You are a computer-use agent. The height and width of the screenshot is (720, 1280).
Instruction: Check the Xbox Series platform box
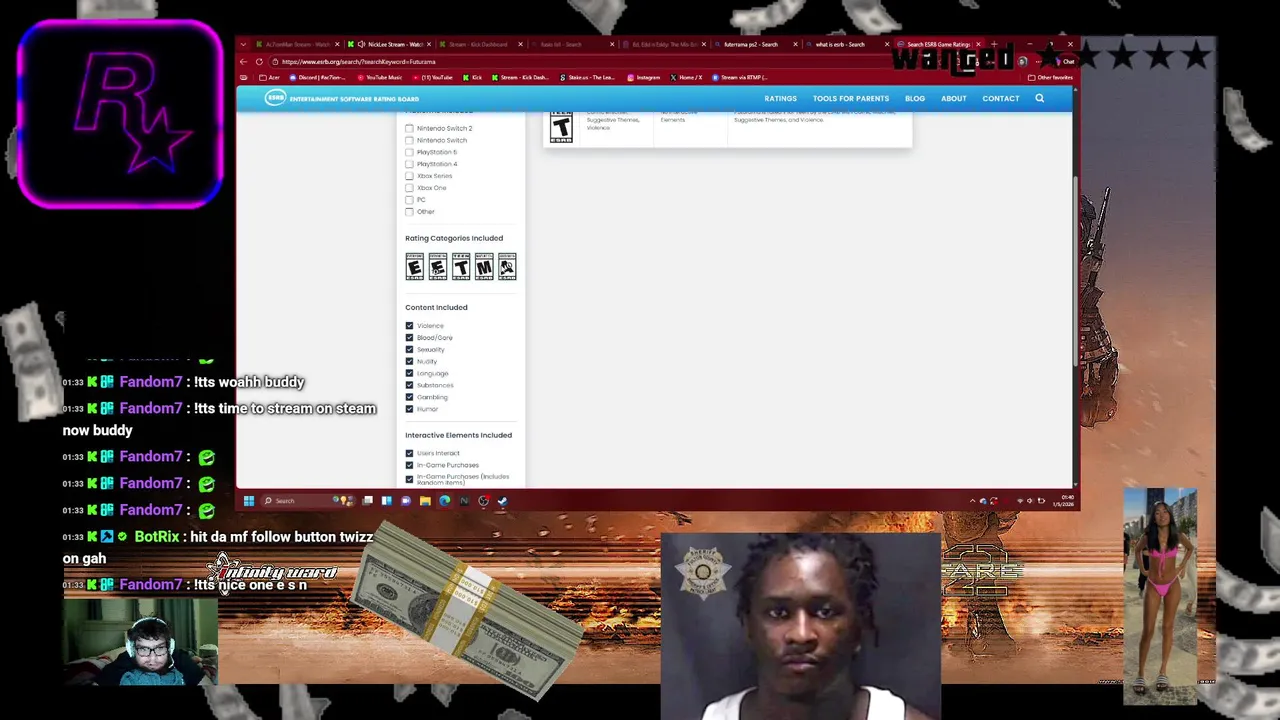tap(409, 176)
